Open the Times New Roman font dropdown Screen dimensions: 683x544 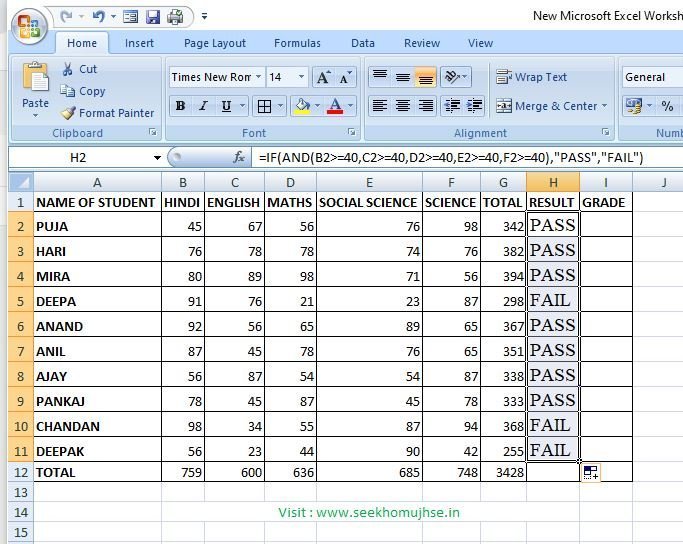(x=258, y=77)
